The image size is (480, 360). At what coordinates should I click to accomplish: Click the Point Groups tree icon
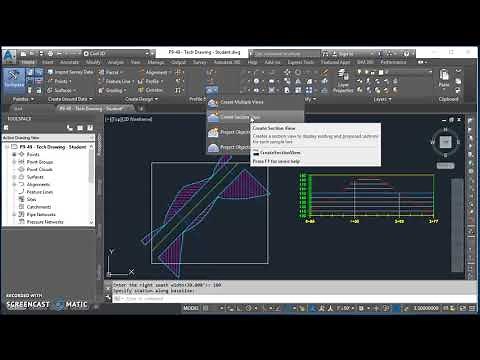pos(22,162)
